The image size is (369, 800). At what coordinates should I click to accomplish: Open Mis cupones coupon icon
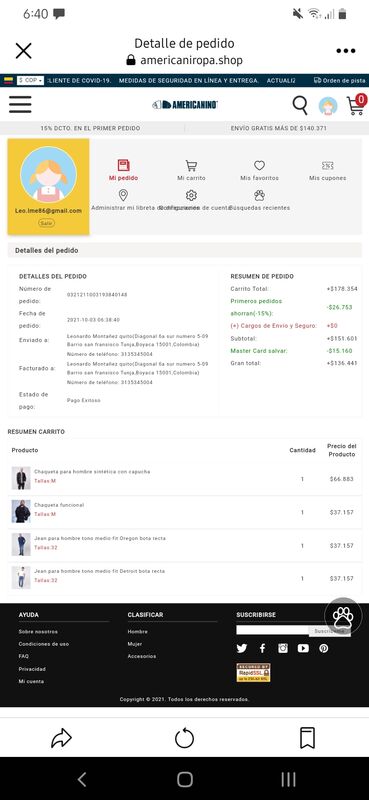(328, 165)
